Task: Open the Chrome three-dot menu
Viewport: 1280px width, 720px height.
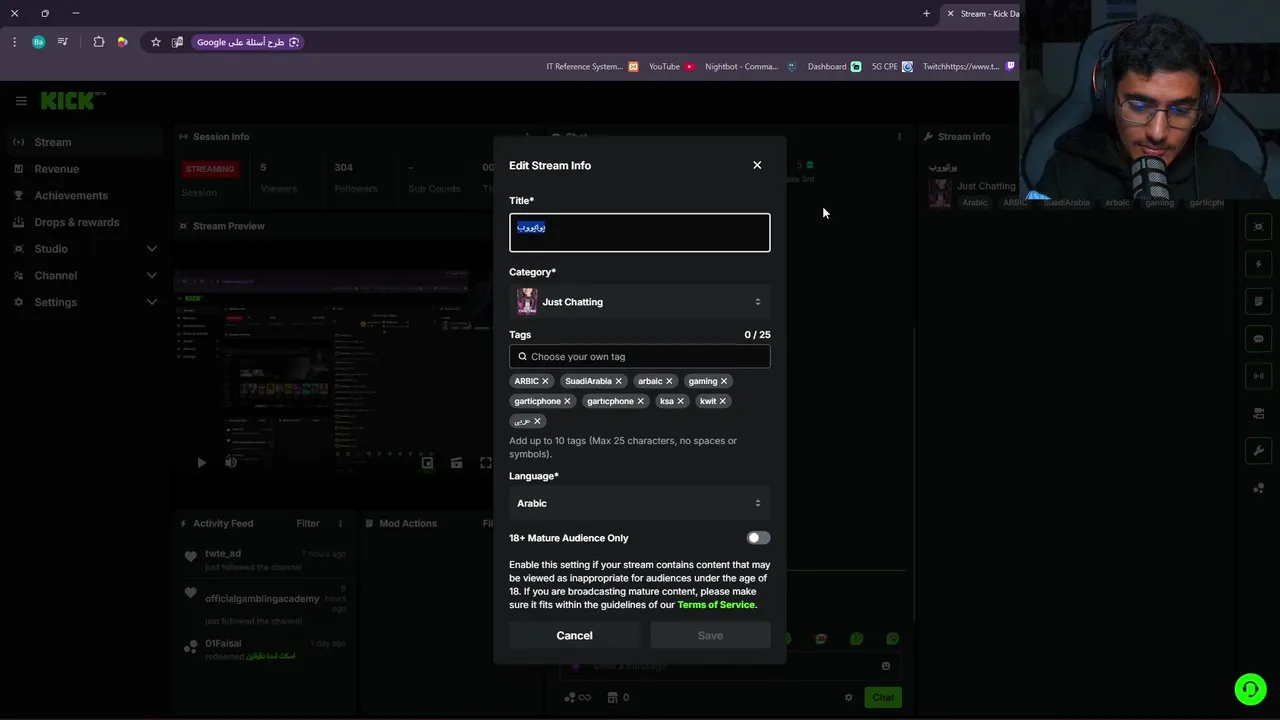Action: [14, 42]
